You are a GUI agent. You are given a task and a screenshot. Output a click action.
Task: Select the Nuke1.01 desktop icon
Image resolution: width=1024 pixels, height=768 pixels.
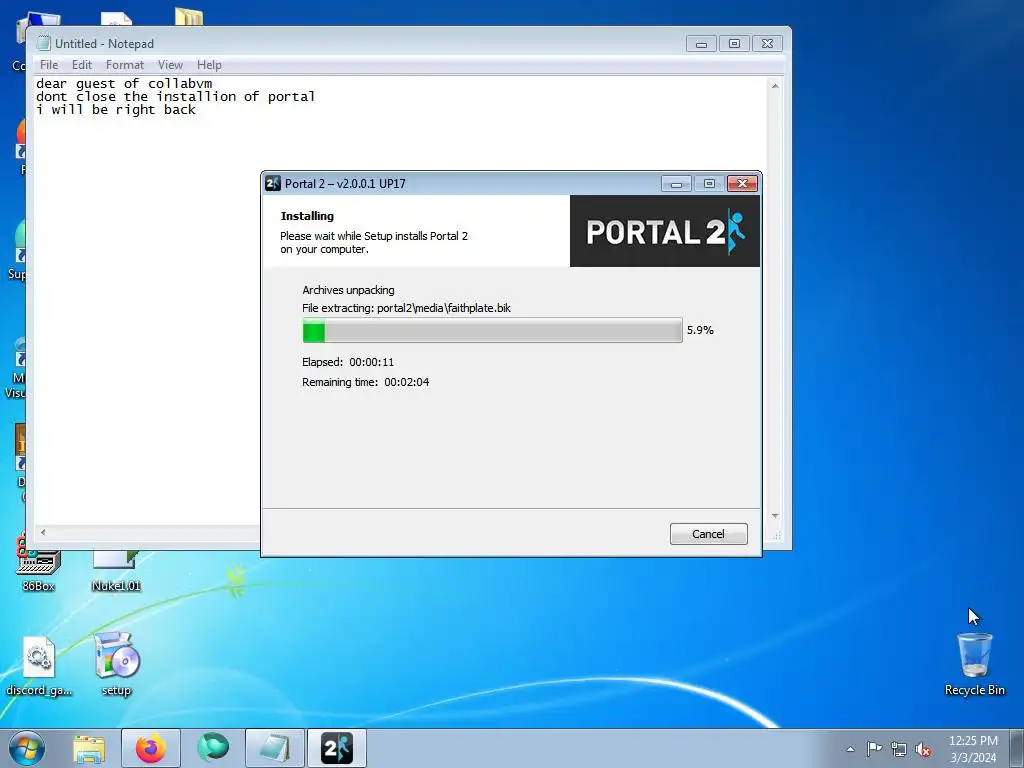pyautogui.click(x=116, y=572)
